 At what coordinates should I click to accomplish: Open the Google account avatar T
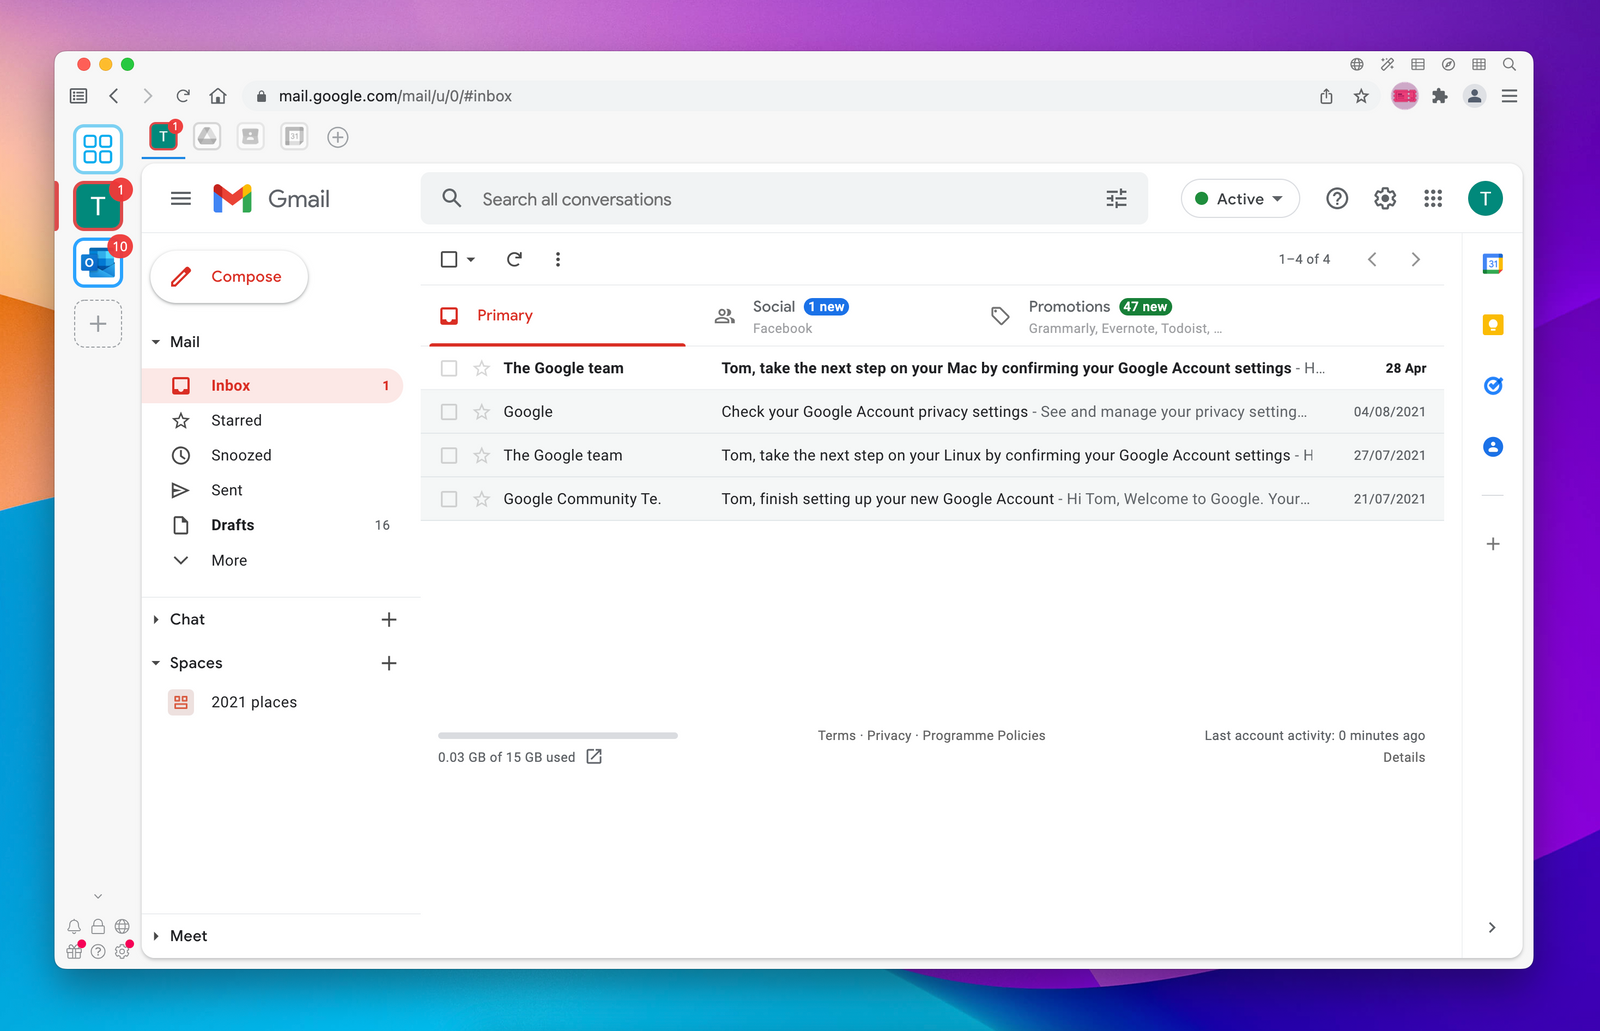tap(1485, 199)
